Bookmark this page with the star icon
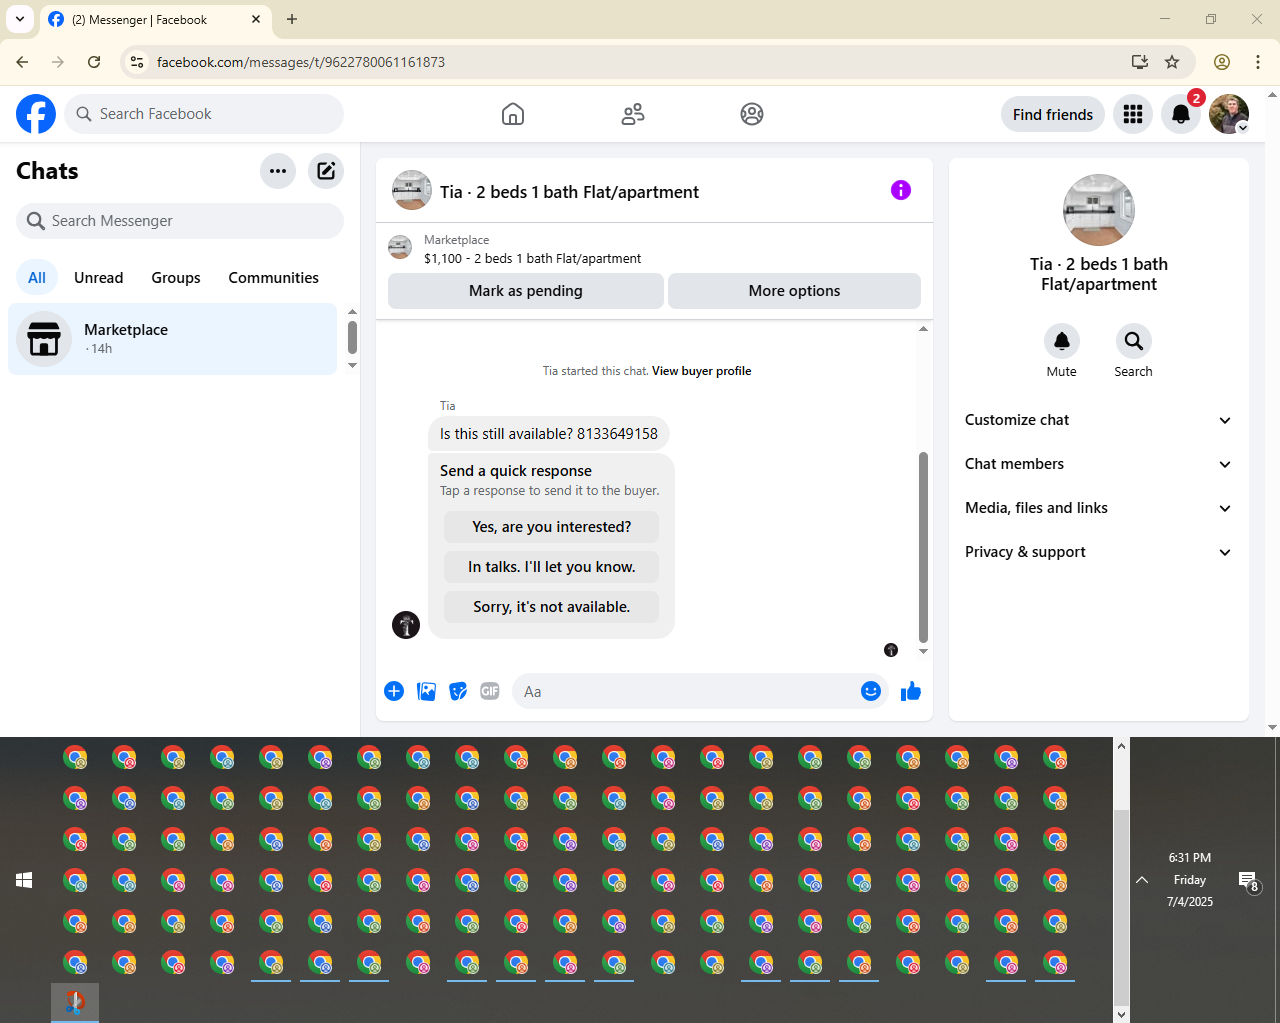This screenshot has width=1280, height=1023. [1172, 62]
